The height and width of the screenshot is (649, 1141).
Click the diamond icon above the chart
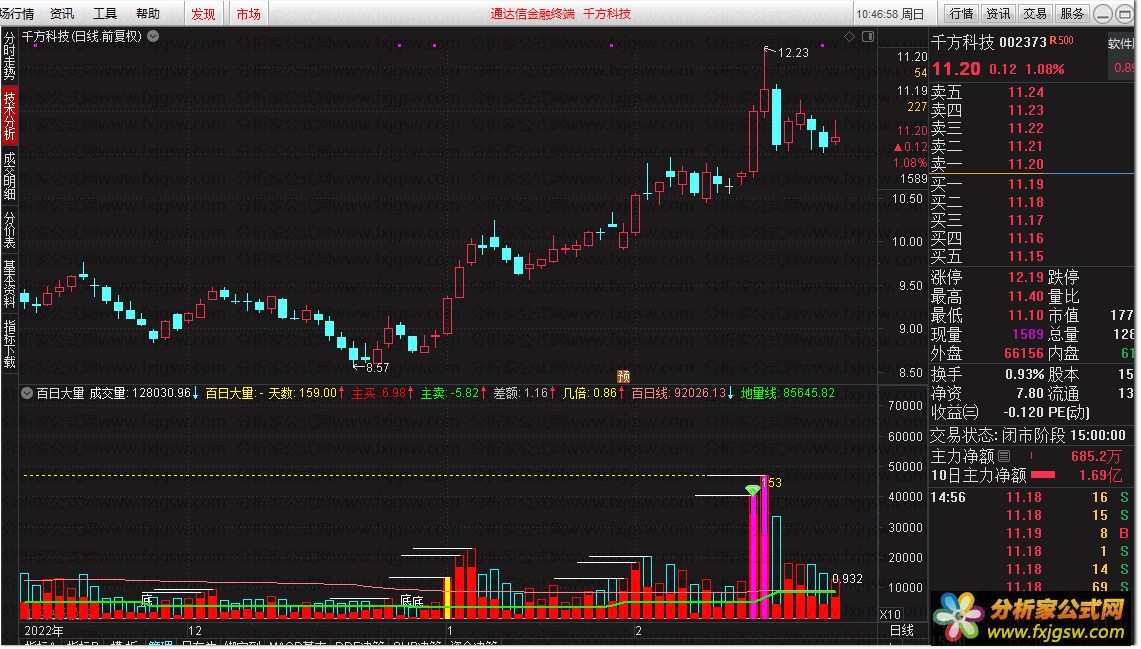click(849, 36)
